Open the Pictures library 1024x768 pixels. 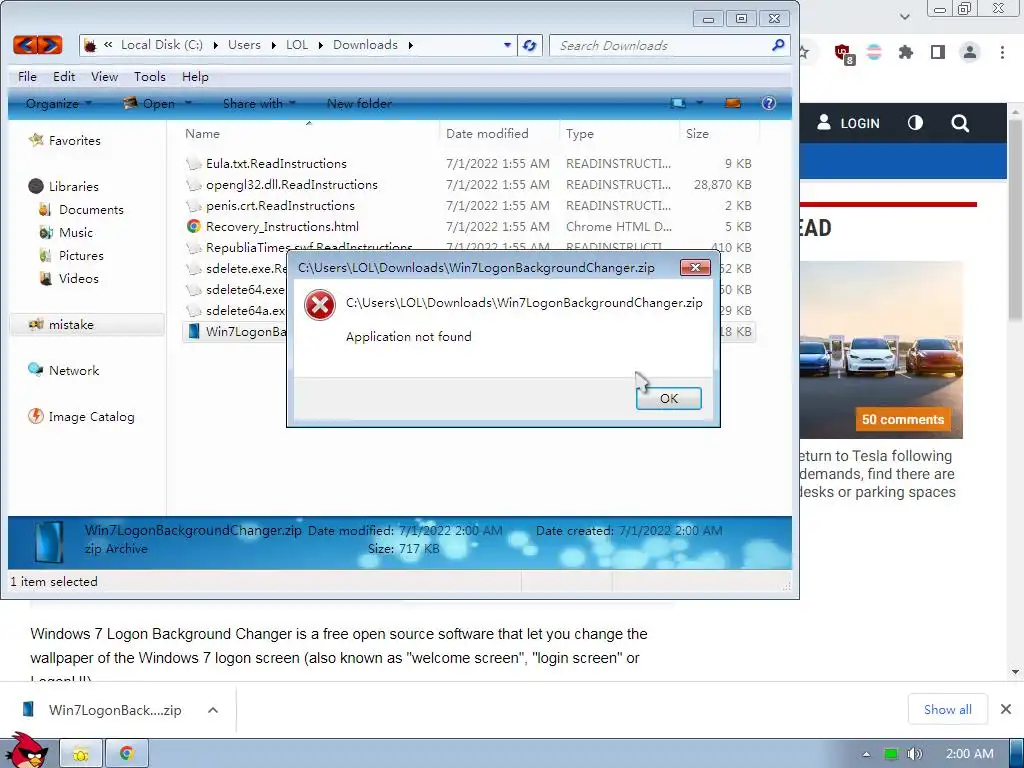[81, 255]
